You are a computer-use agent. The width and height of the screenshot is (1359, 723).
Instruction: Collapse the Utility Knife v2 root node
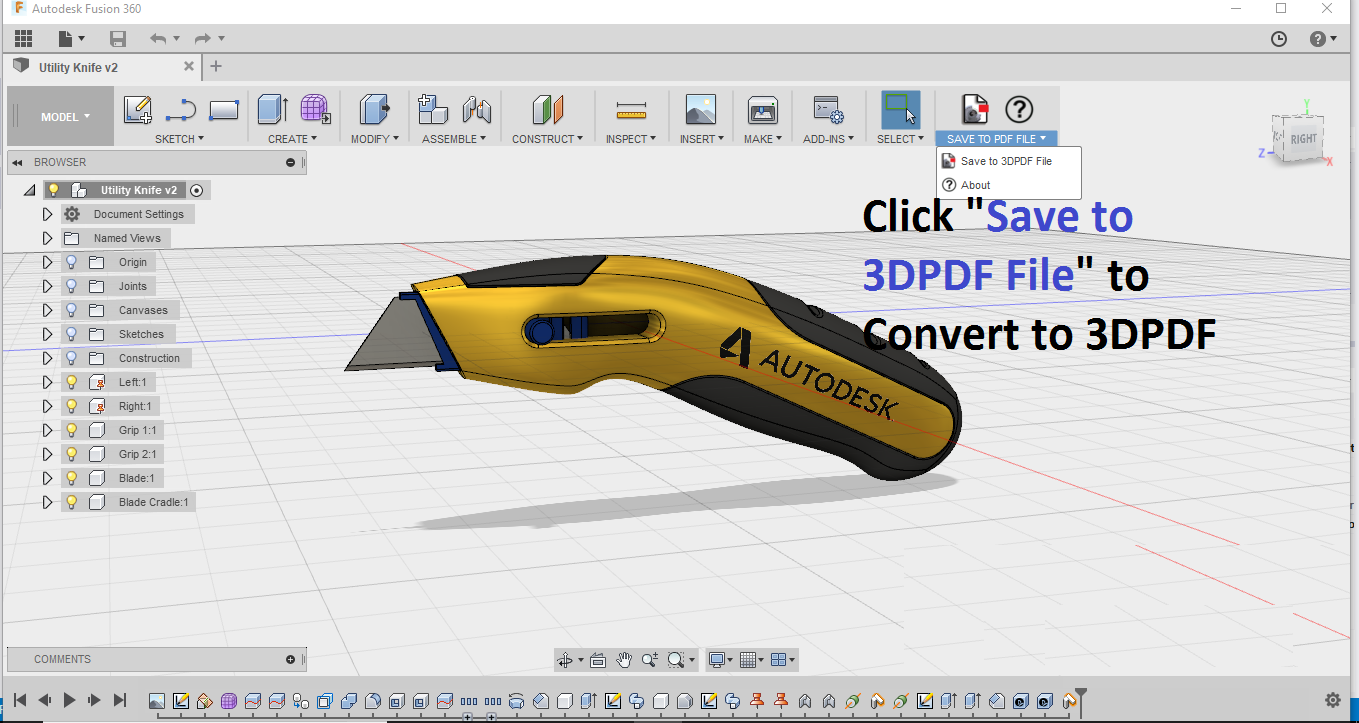pyautogui.click(x=29, y=190)
